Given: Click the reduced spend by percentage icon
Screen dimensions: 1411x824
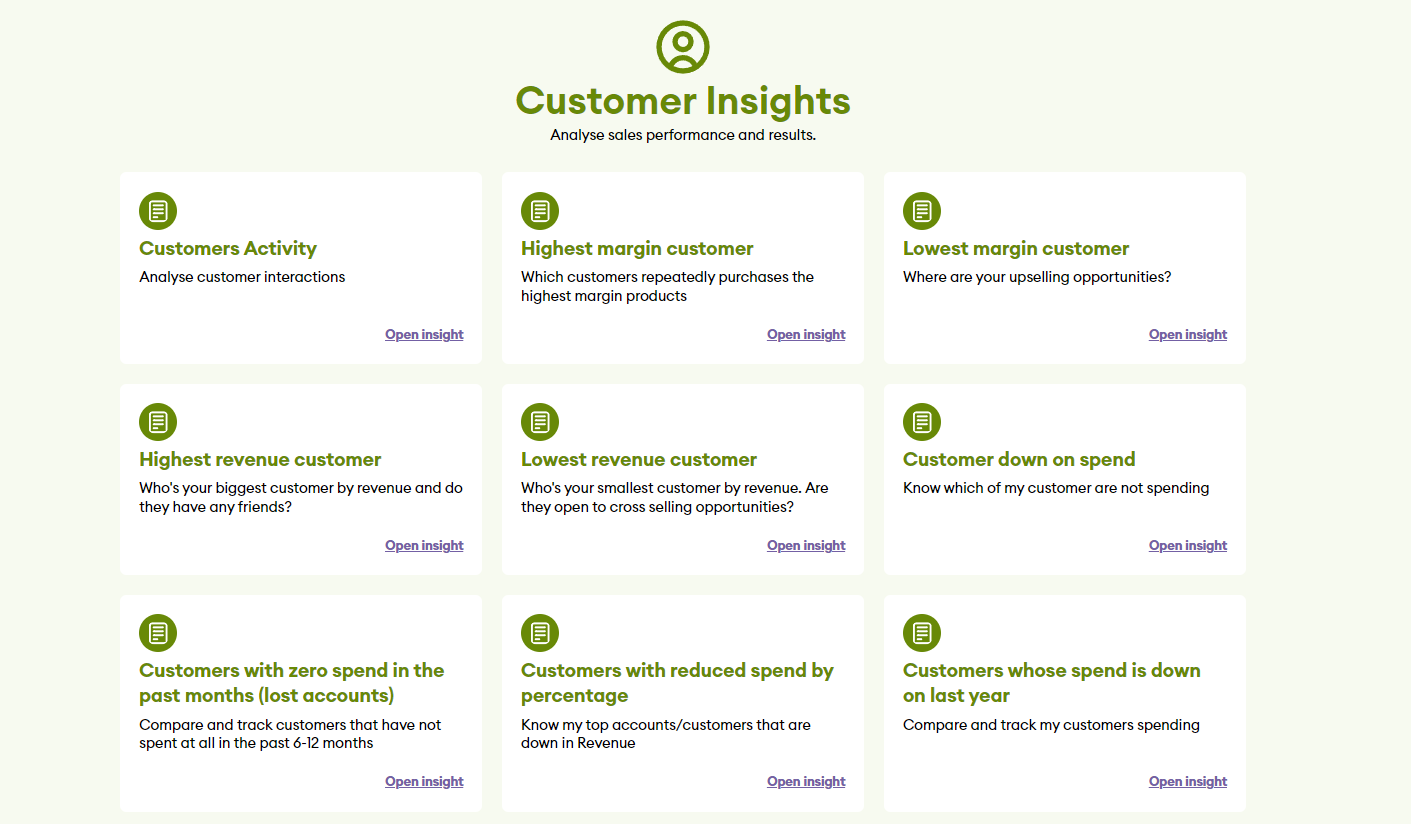Looking at the screenshot, I should [540, 633].
